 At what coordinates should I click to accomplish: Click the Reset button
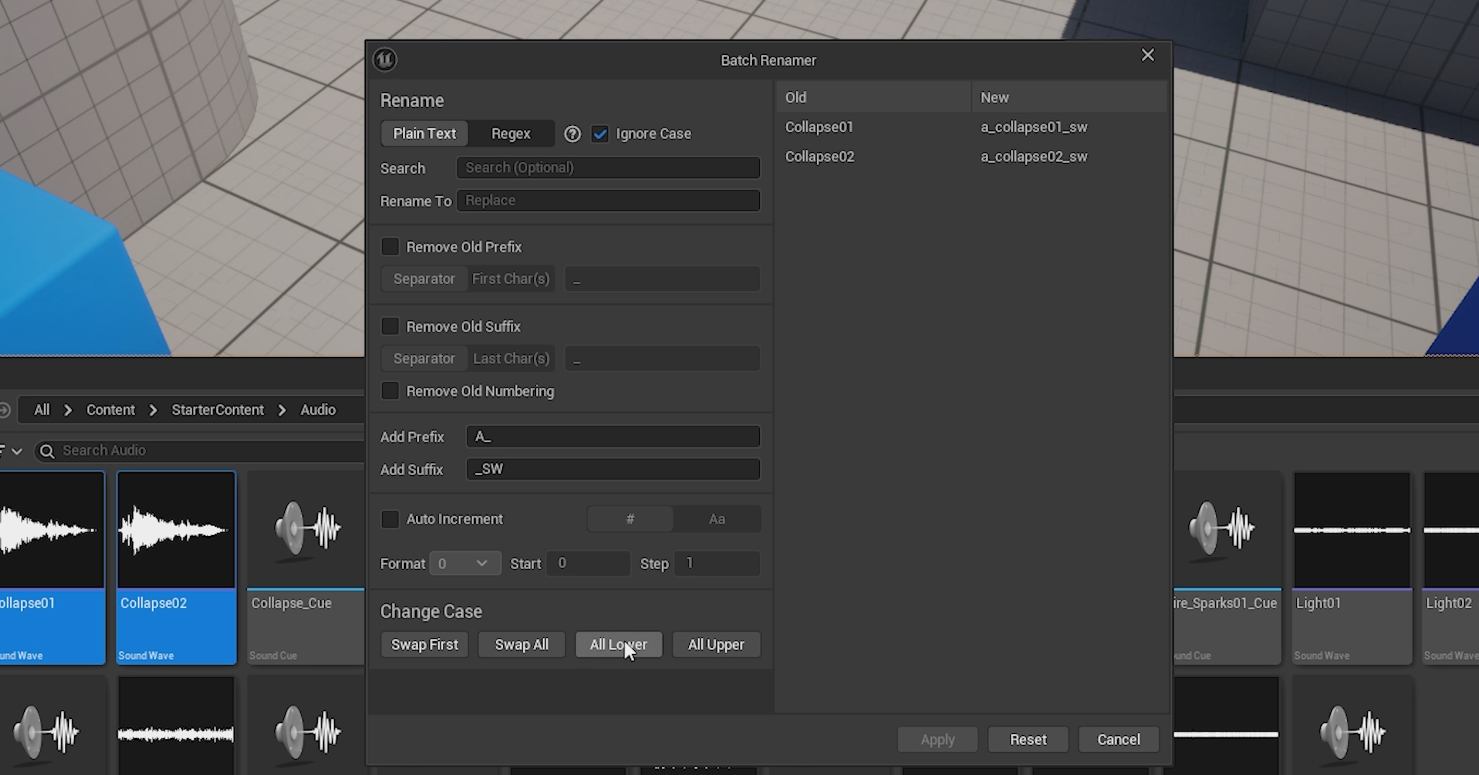pyautogui.click(x=1028, y=740)
